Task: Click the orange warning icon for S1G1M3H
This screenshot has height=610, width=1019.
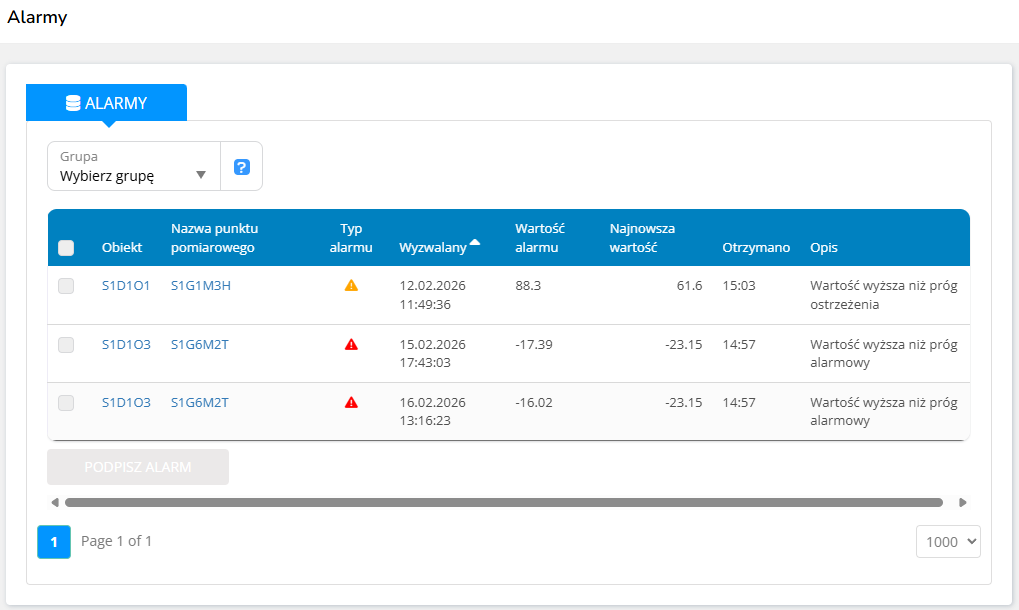Action: pos(351,285)
